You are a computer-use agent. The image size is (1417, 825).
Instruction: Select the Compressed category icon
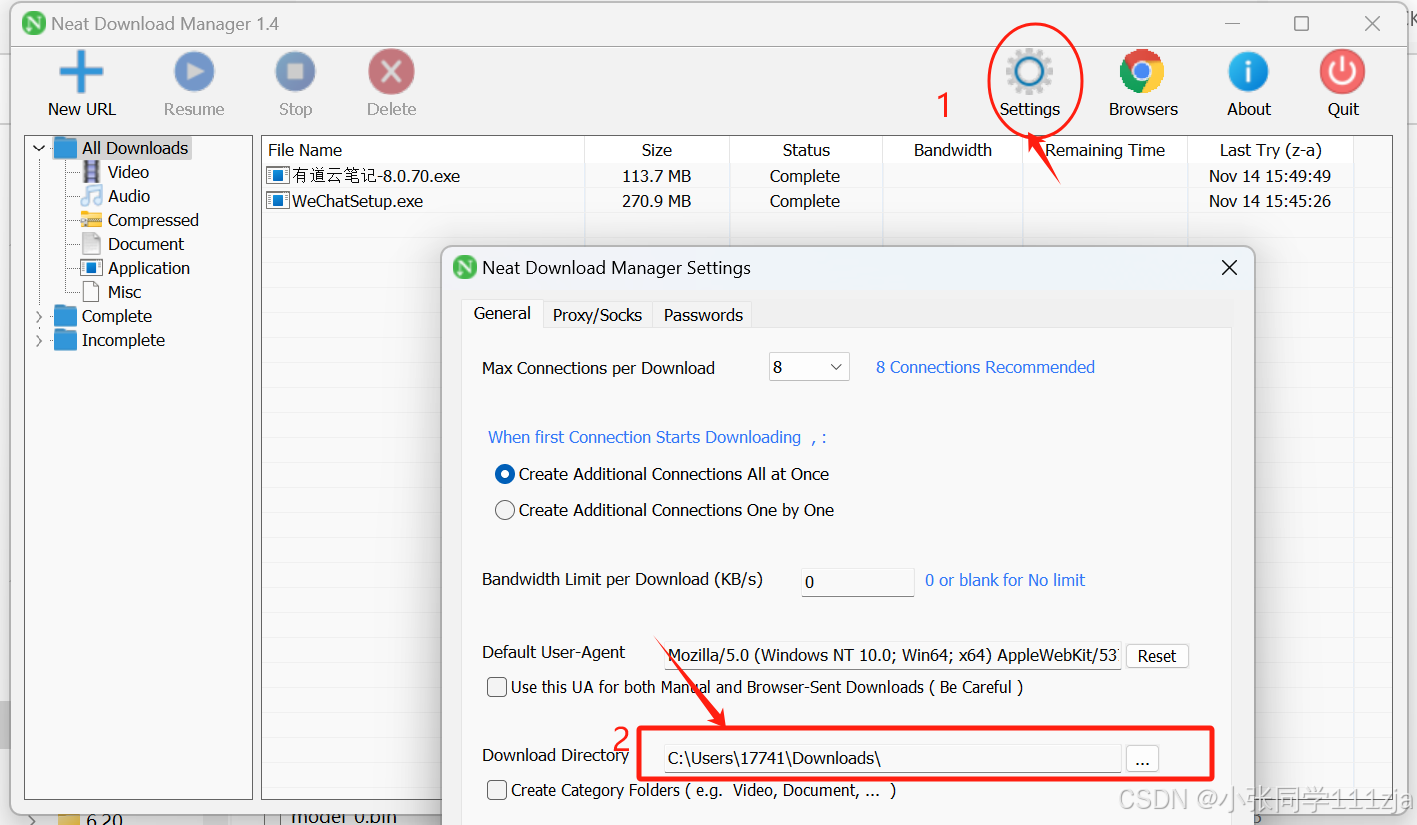coord(91,220)
